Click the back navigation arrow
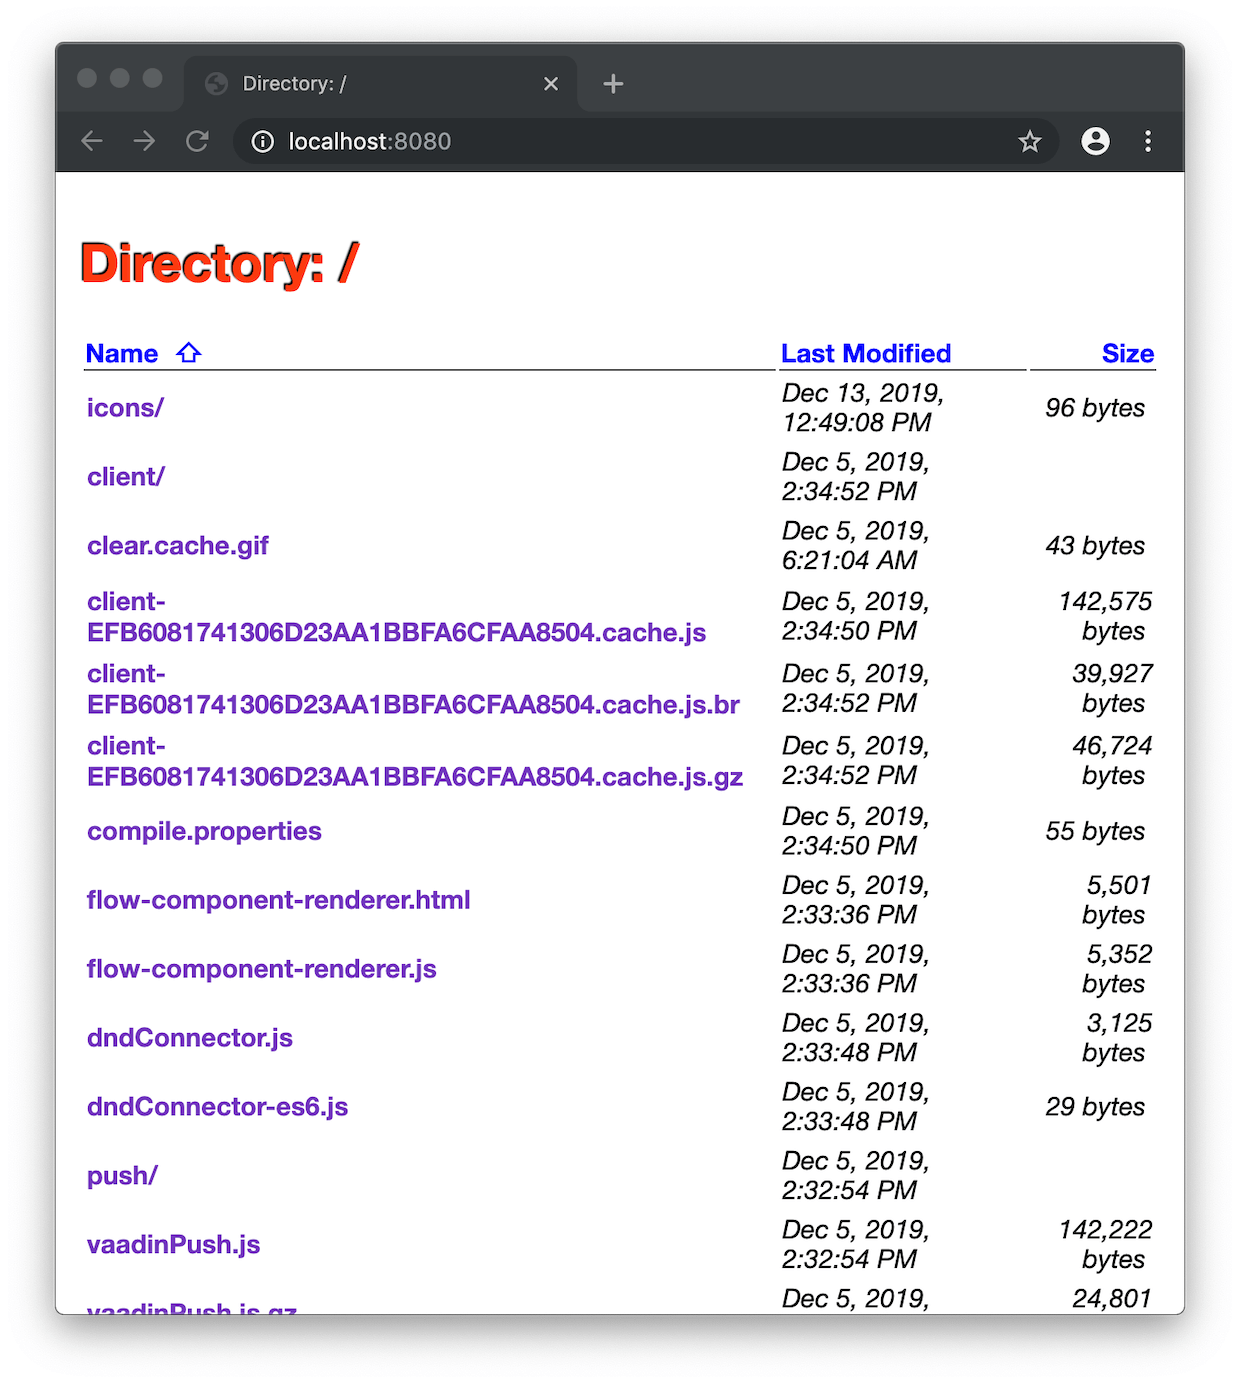Viewport: 1240px width, 1383px height. point(91,141)
